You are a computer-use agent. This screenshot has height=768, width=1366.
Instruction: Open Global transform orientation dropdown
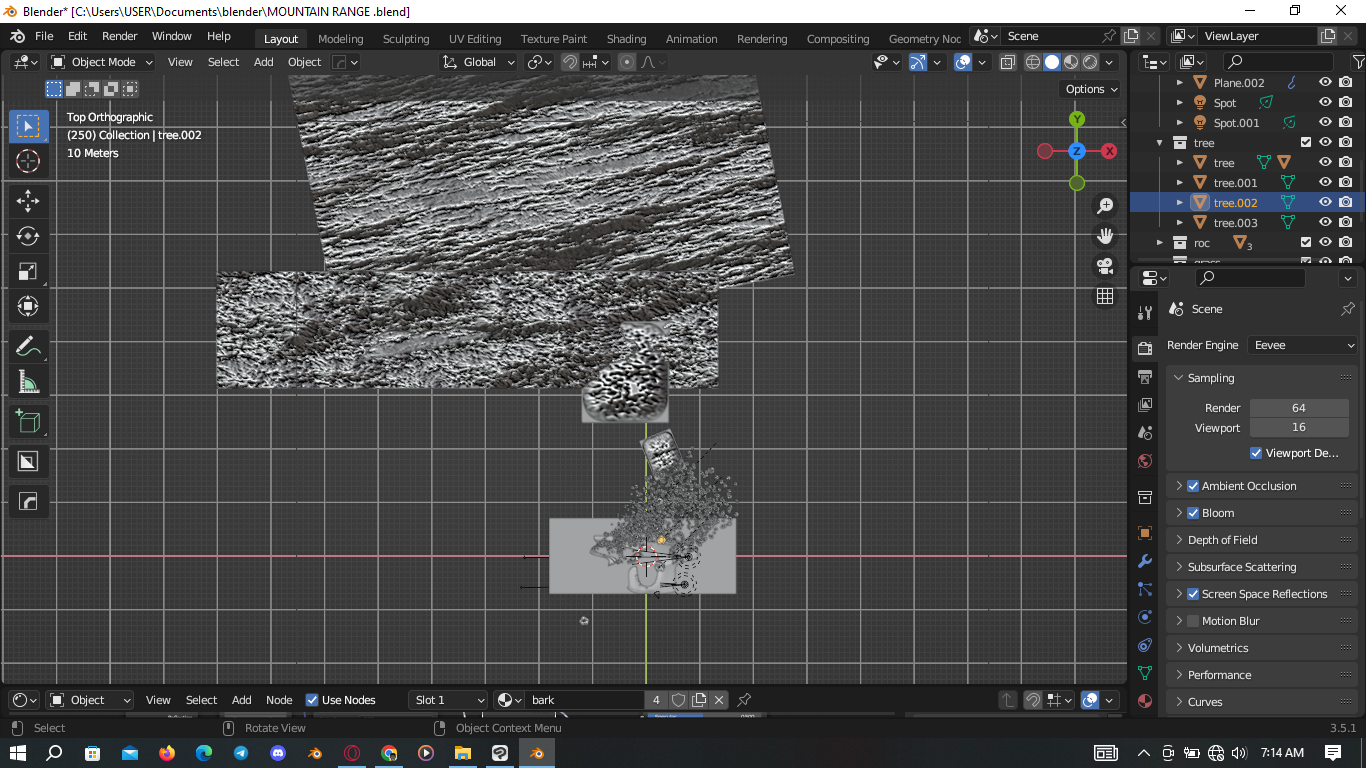pos(479,62)
